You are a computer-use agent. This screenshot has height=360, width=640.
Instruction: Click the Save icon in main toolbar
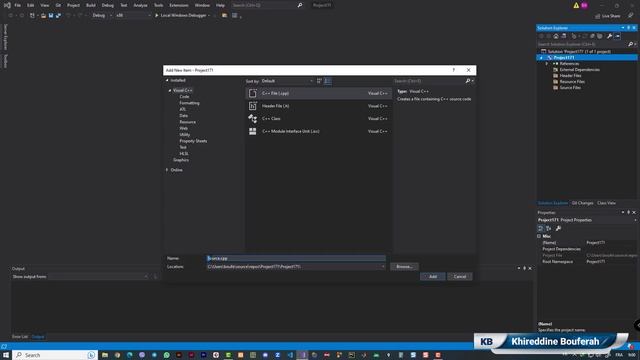(x=51, y=16)
